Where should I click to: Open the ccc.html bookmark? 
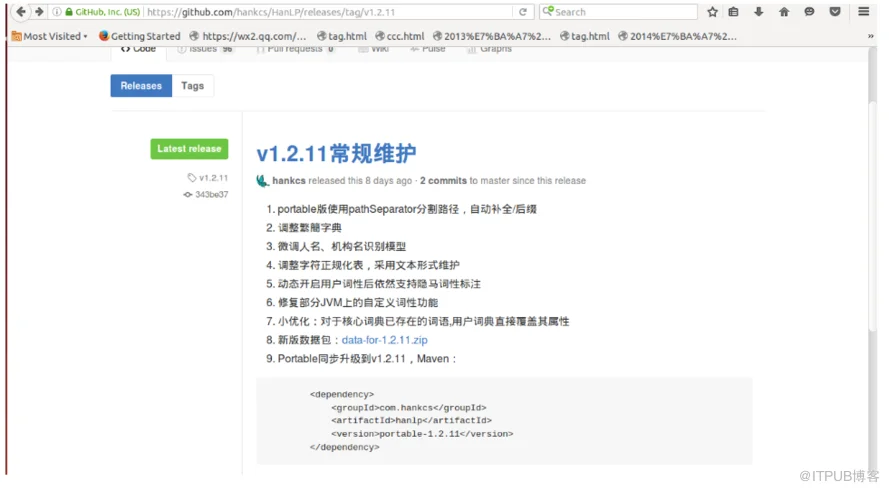[400, 36]
